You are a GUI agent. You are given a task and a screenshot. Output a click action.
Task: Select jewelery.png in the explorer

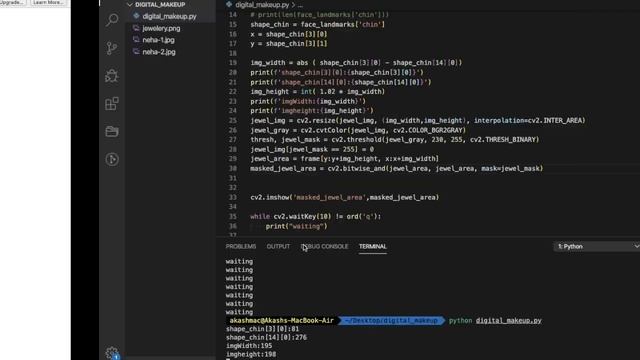click(161, 29)
